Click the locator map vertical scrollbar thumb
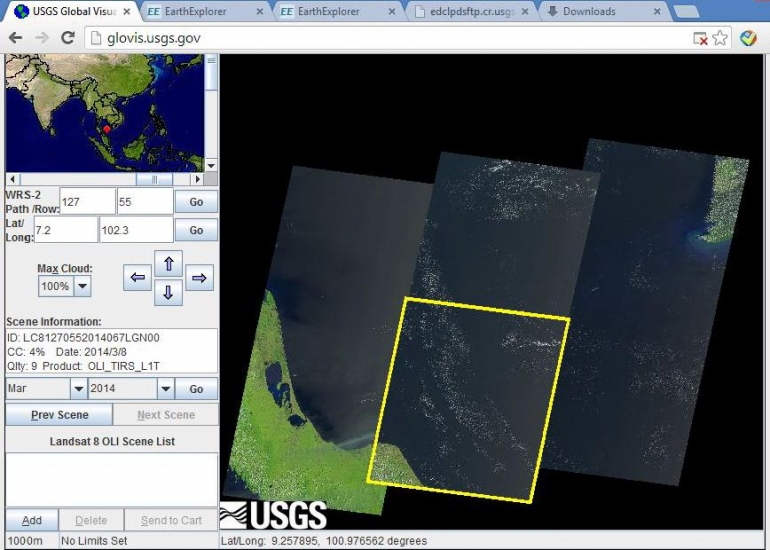 pyautogui.click(x=211, y=73)
